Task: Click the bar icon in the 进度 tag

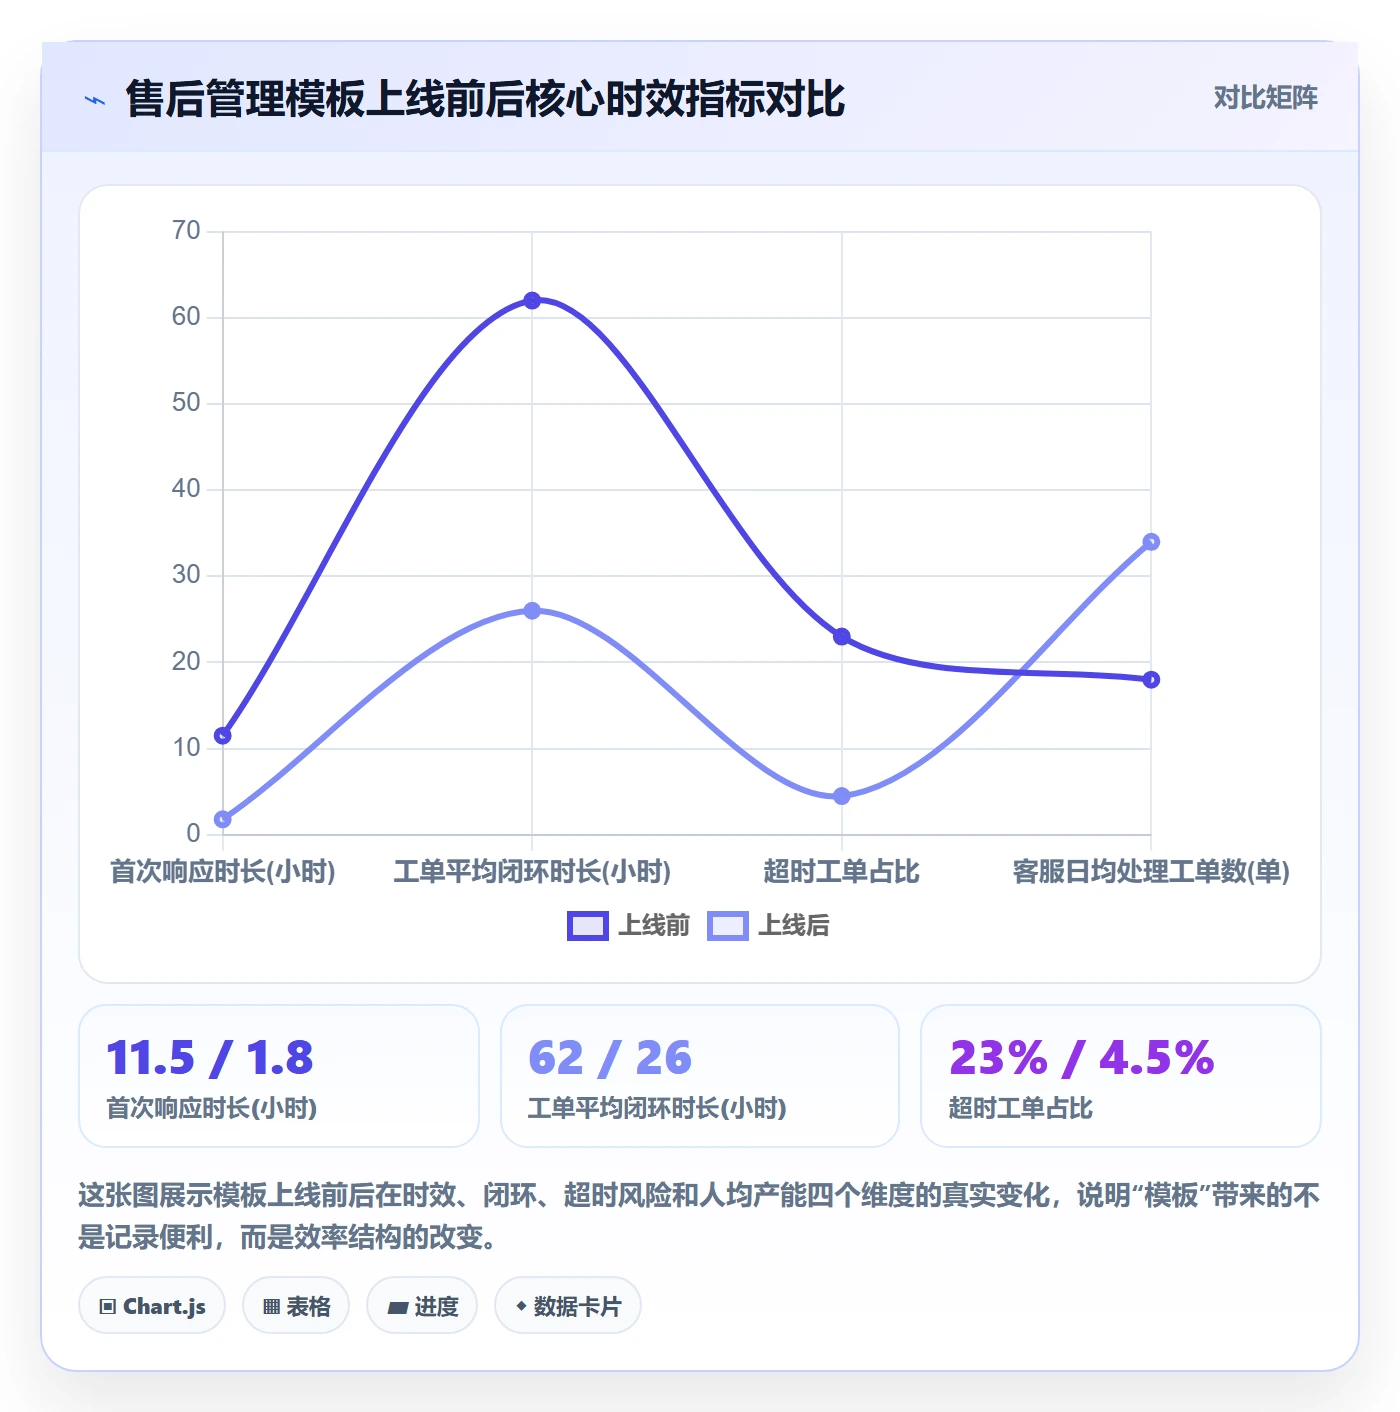Action: pos(397,1307)
